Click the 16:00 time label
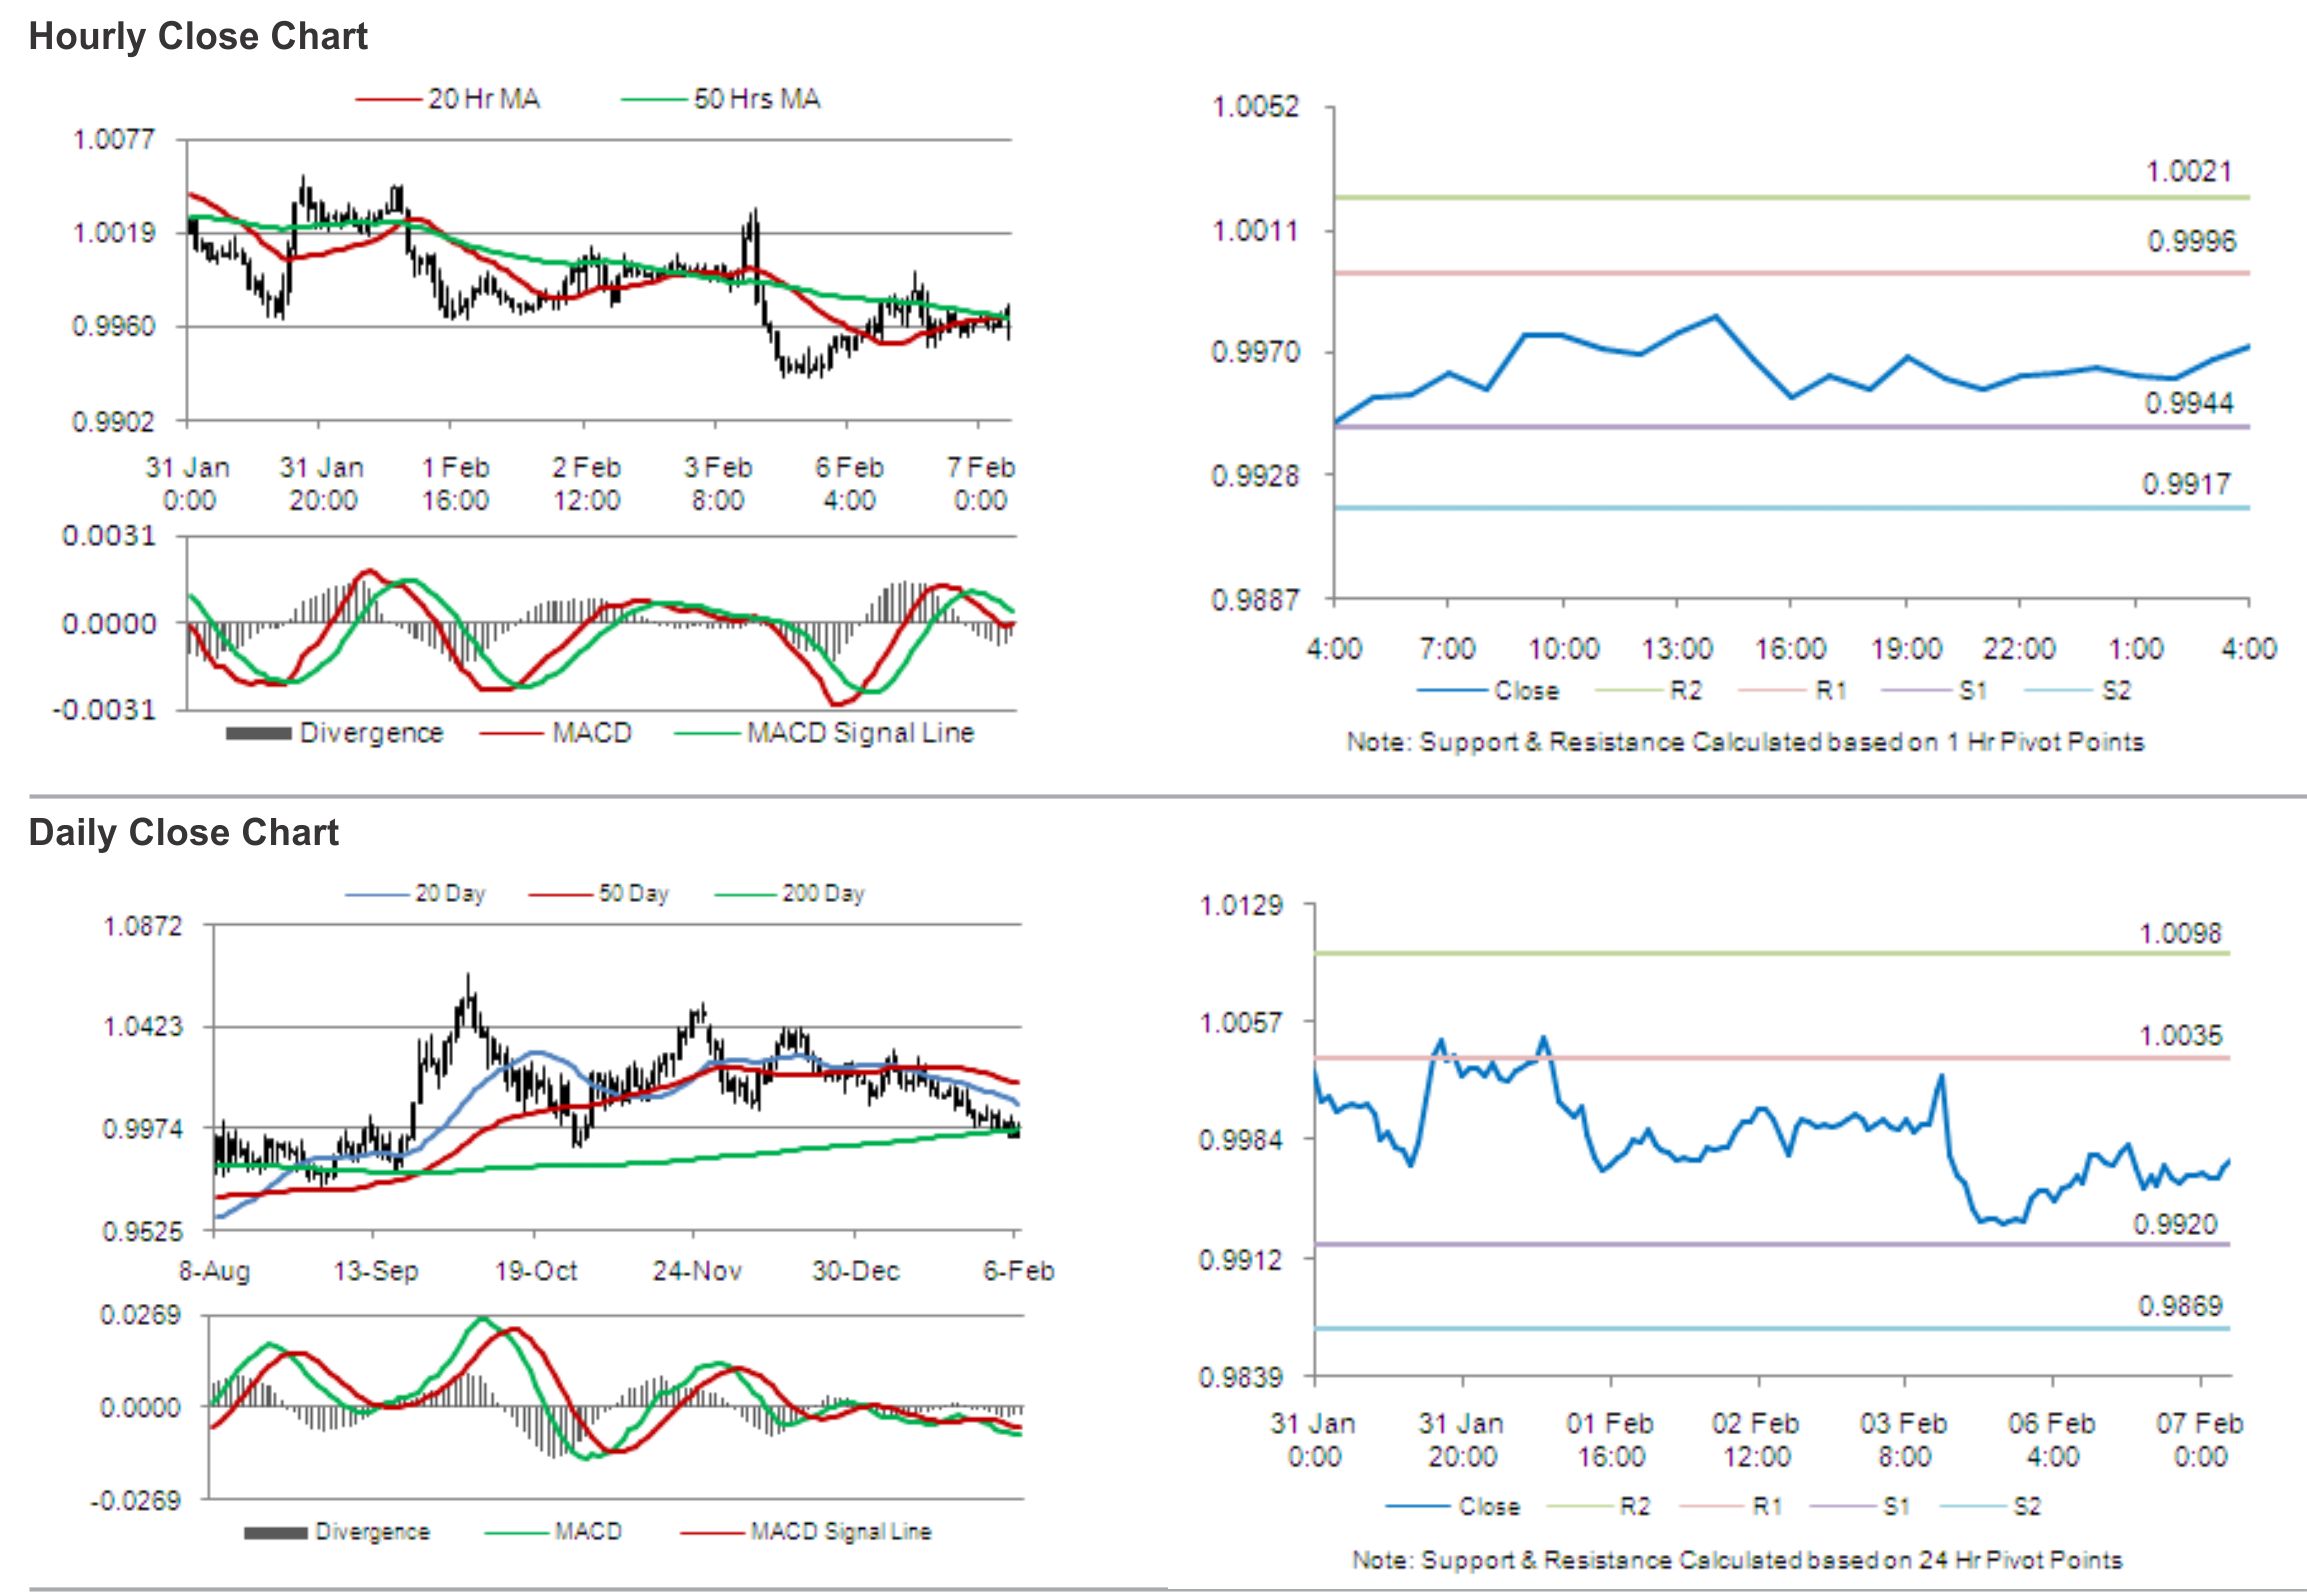Image resolution: width=2307 pixels, height=1592 pixels. [1791, 649]
